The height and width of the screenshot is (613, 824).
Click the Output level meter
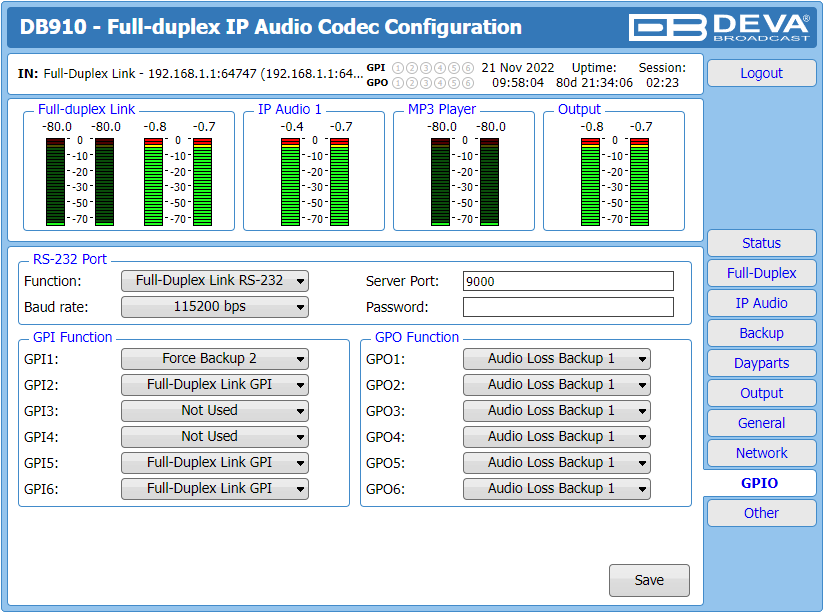614,171
